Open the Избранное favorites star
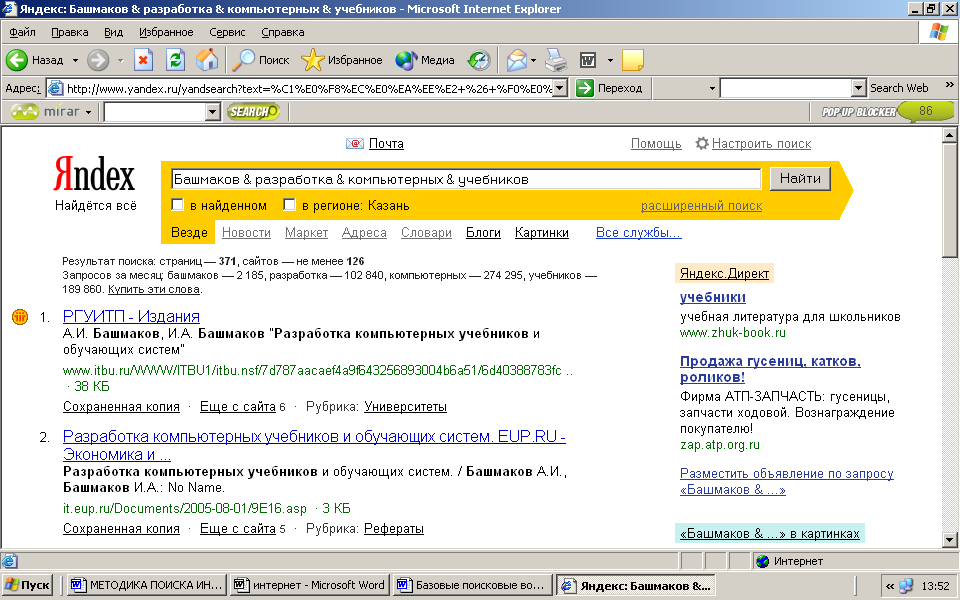Screen dimensions: 960x600 coord(342,60)
